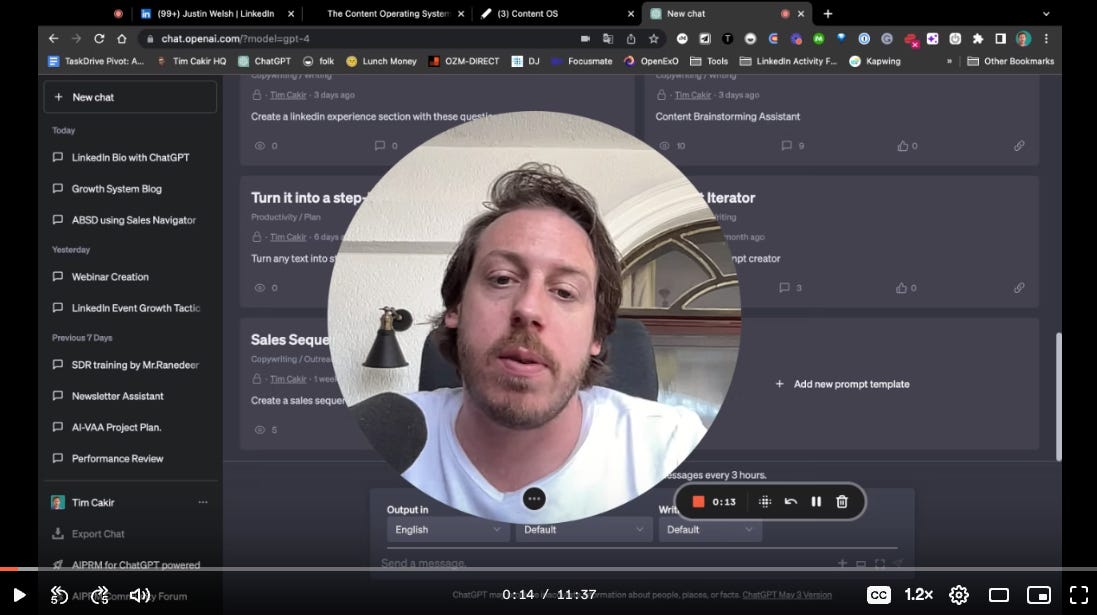Open video settings gear
Screen dimensions: 1097x615
point(958,595)
